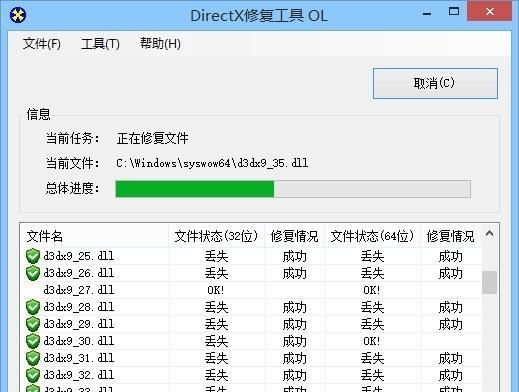Close the DirectX修复工具 window

(489, 12)
